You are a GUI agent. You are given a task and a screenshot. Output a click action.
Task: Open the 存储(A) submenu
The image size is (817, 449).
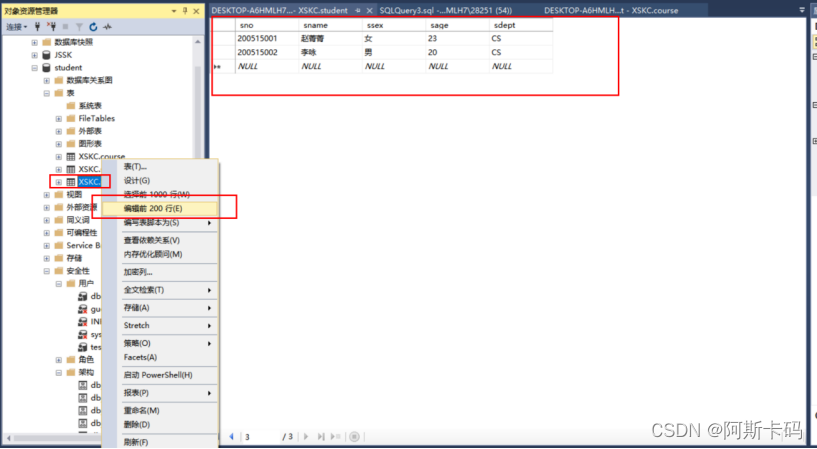(159, 308)
